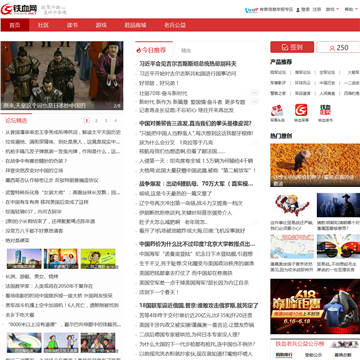Switch to the 今日推荐 tab
The width and height of the screenshot is (360, 360).
pos(154,50)
